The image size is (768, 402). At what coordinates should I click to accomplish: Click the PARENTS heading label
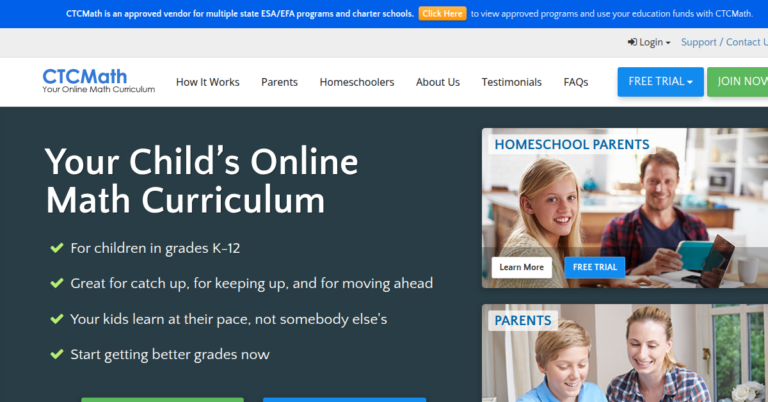[x=523, y=321]
